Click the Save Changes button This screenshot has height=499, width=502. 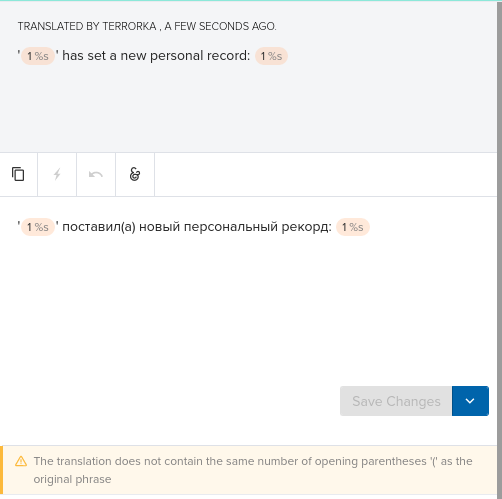[x=396, y=401]
